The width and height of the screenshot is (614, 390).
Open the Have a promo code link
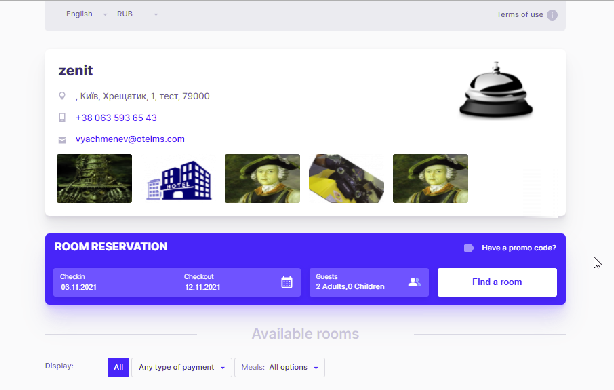[x=519, y=248]
